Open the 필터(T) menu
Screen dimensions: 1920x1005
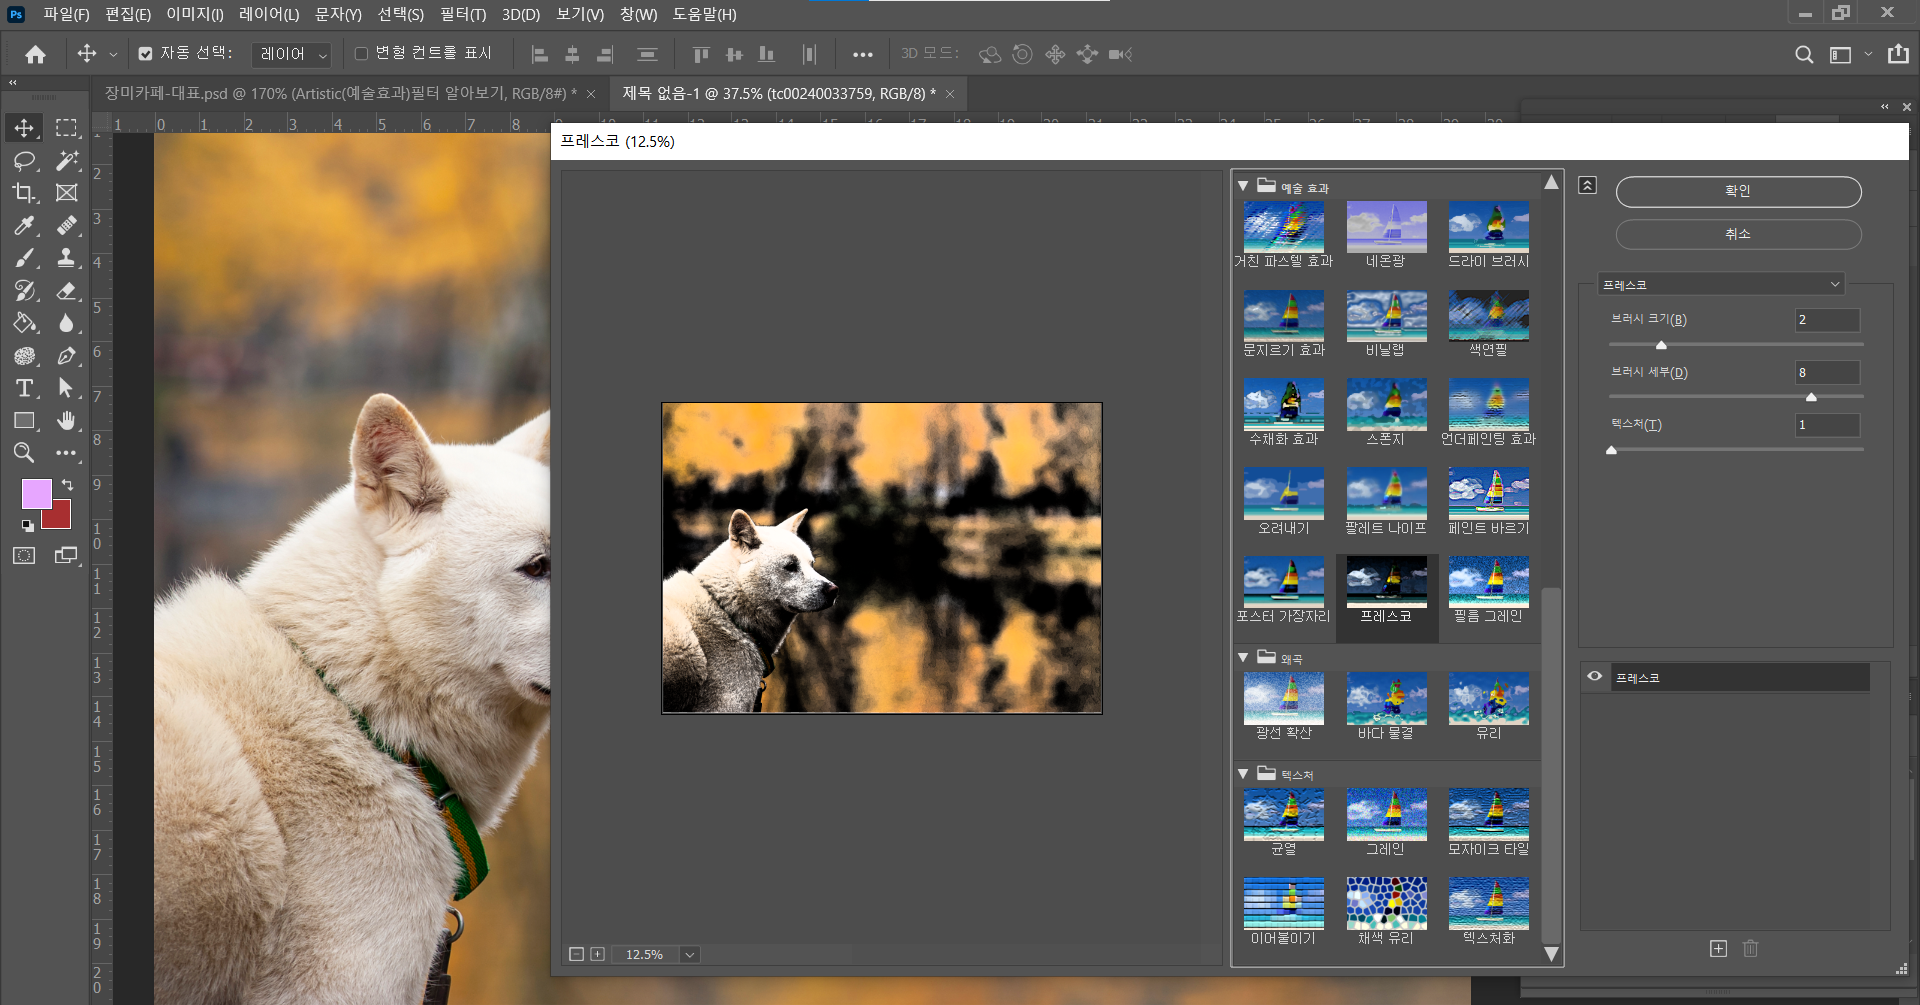coord(462,14)
